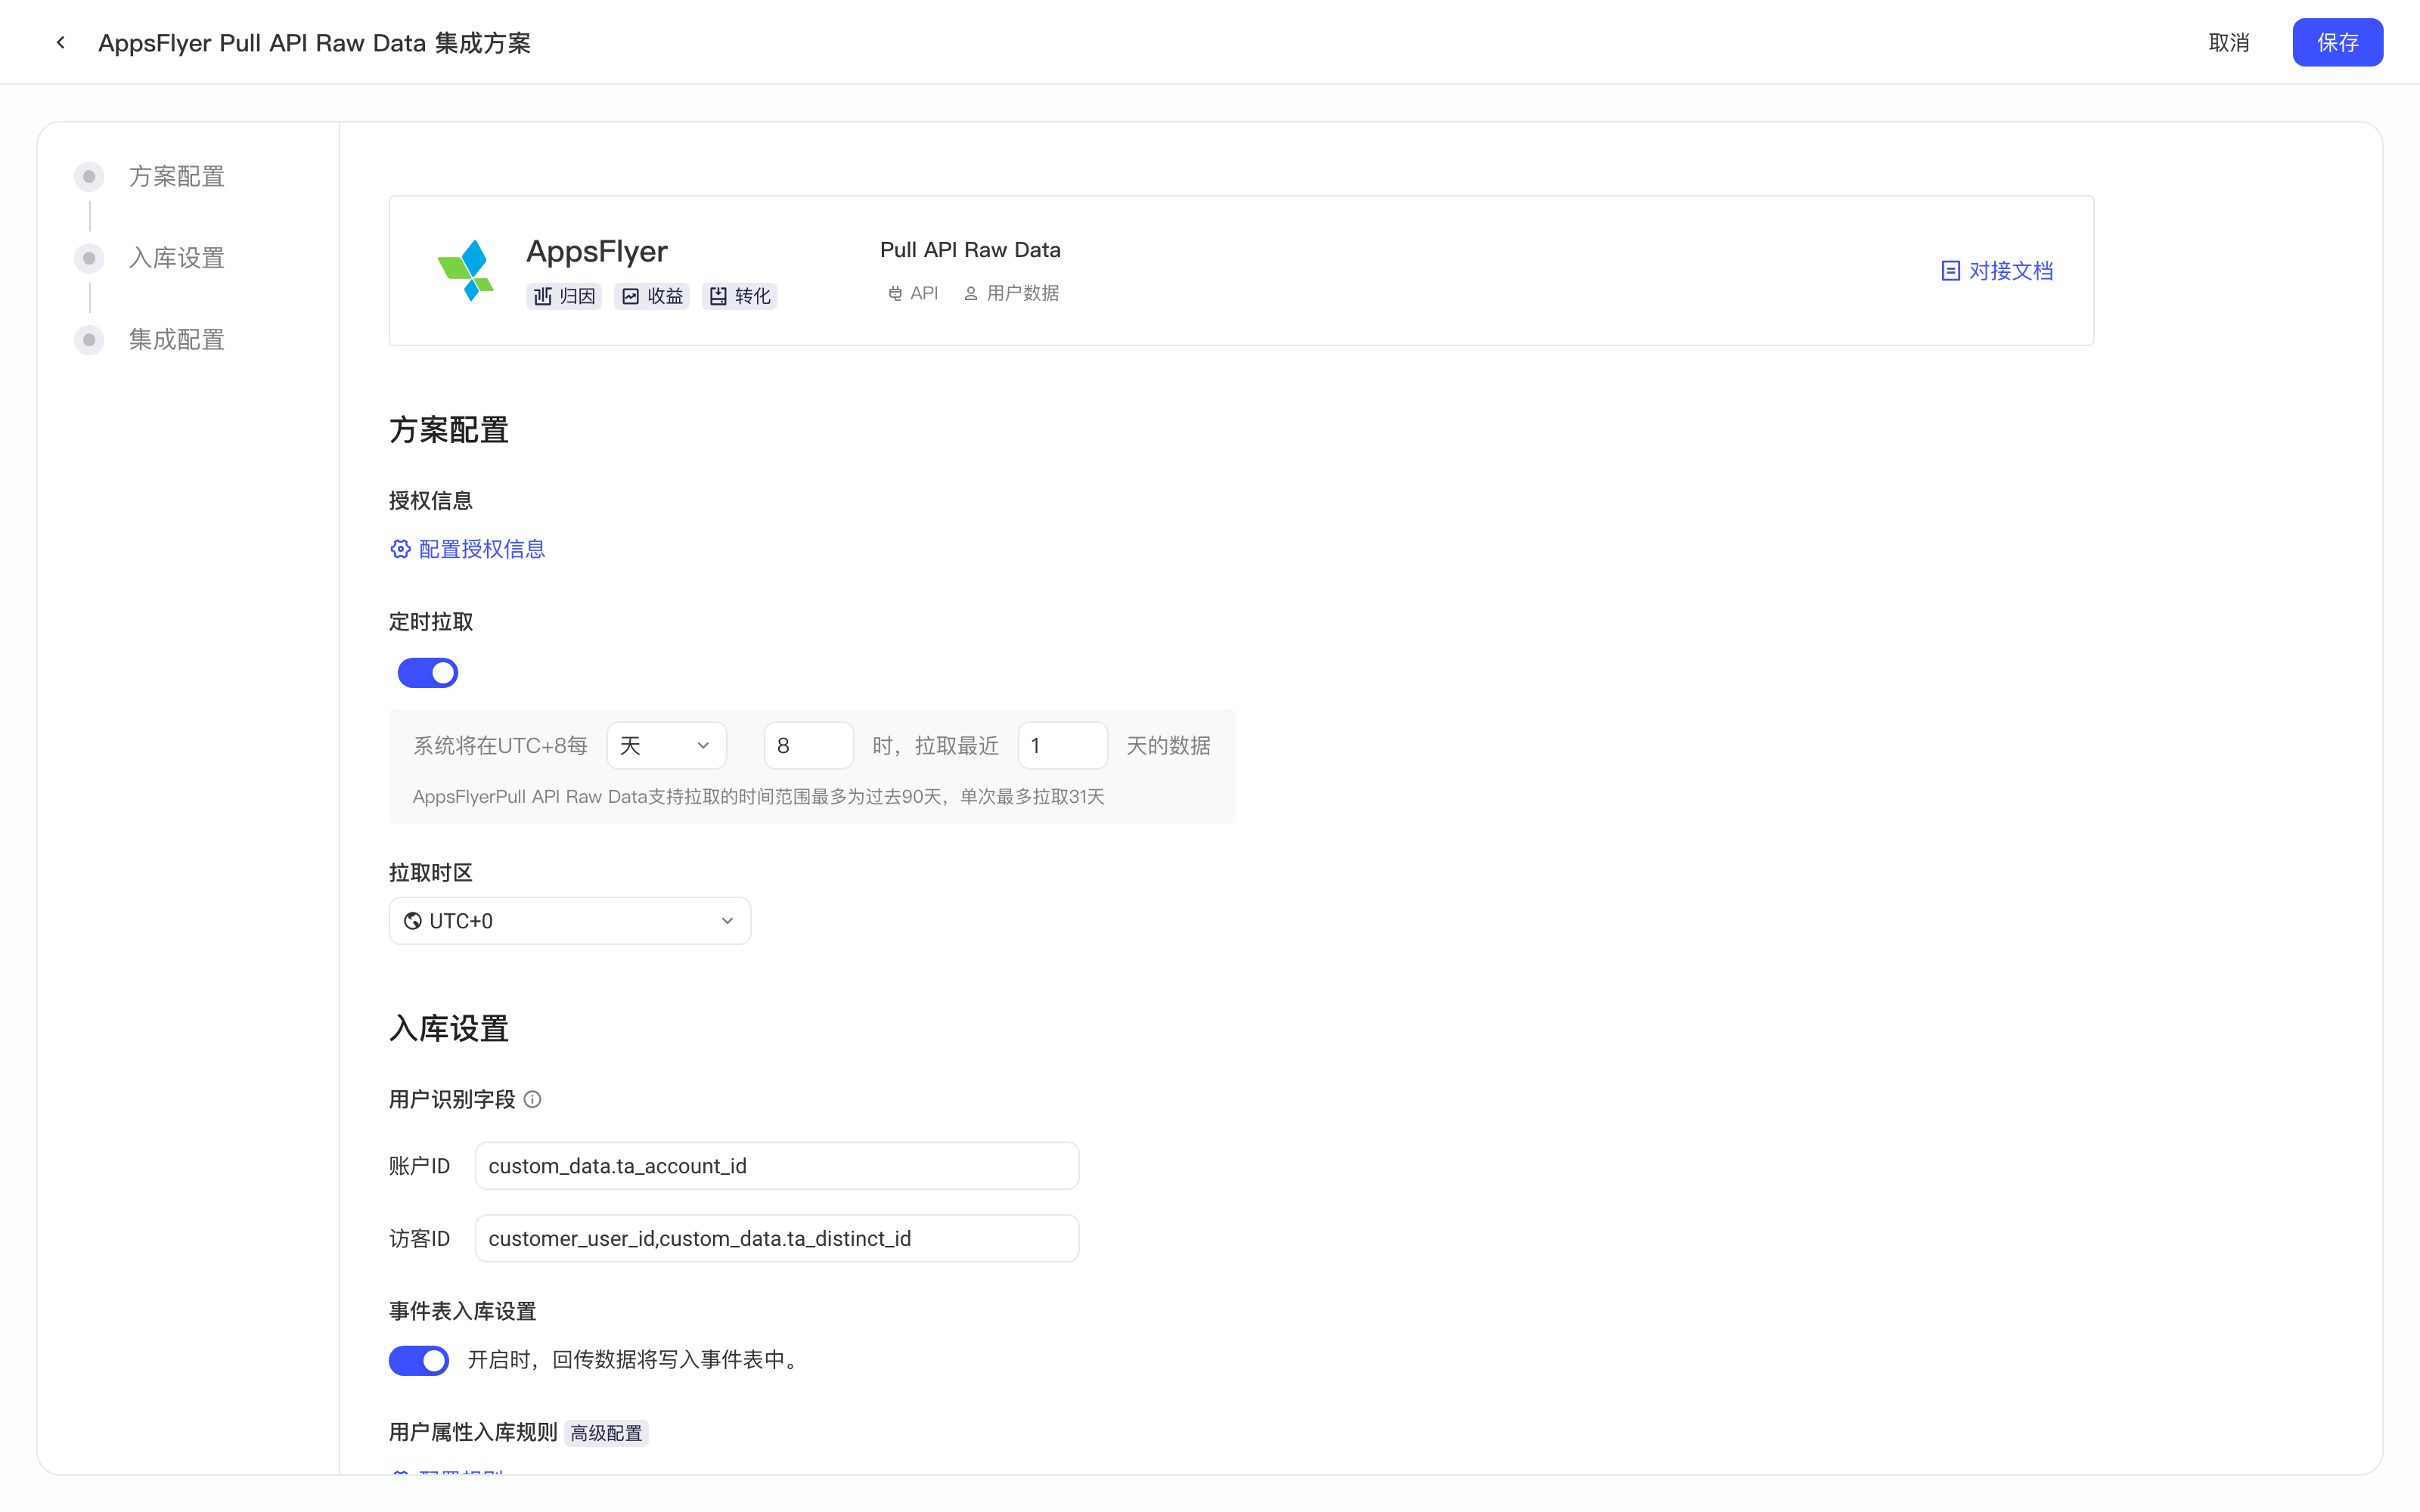Screen dimensions: 2420x1512
Task: Click the 归因 tag icon
Action: pyautogui.click(x=543, y=296)
